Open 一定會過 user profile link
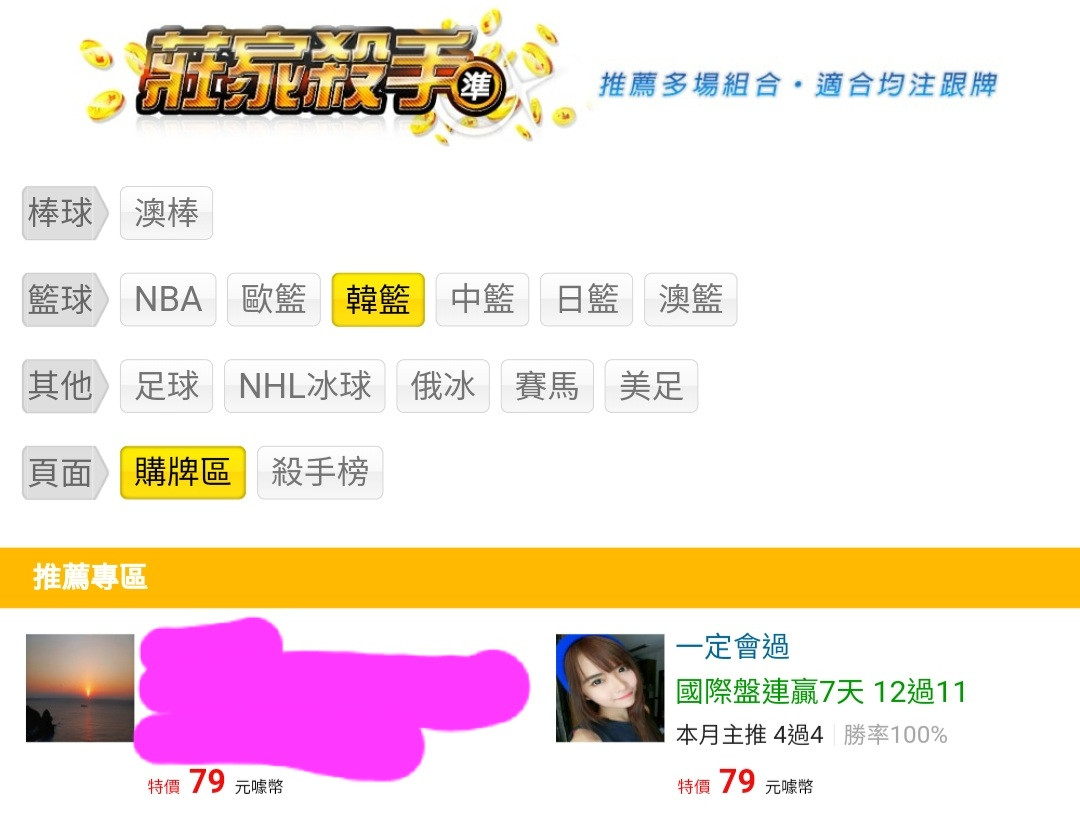Image resolution: width=1080 pixels, height=837 pixels. pyautogui.click(x=732, y=647)
